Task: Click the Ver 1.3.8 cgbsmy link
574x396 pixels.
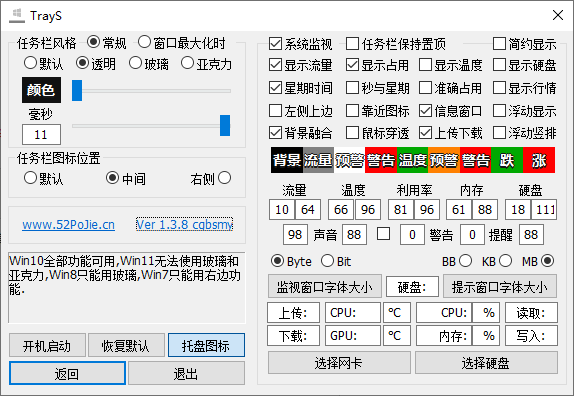Action: [184, 224]
